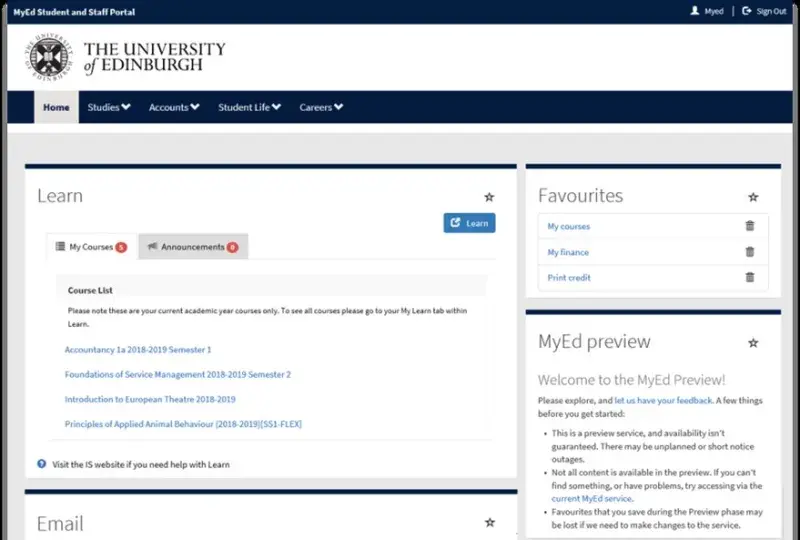
Task: Star the MyEd preview panel
Action: click(x=753, y=342)
